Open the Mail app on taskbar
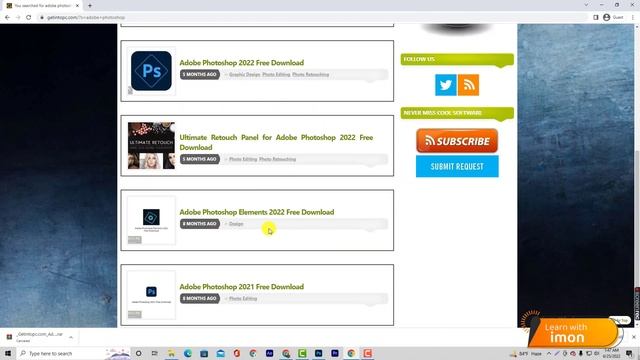This screenshot has height=360, width=640. 220,353
